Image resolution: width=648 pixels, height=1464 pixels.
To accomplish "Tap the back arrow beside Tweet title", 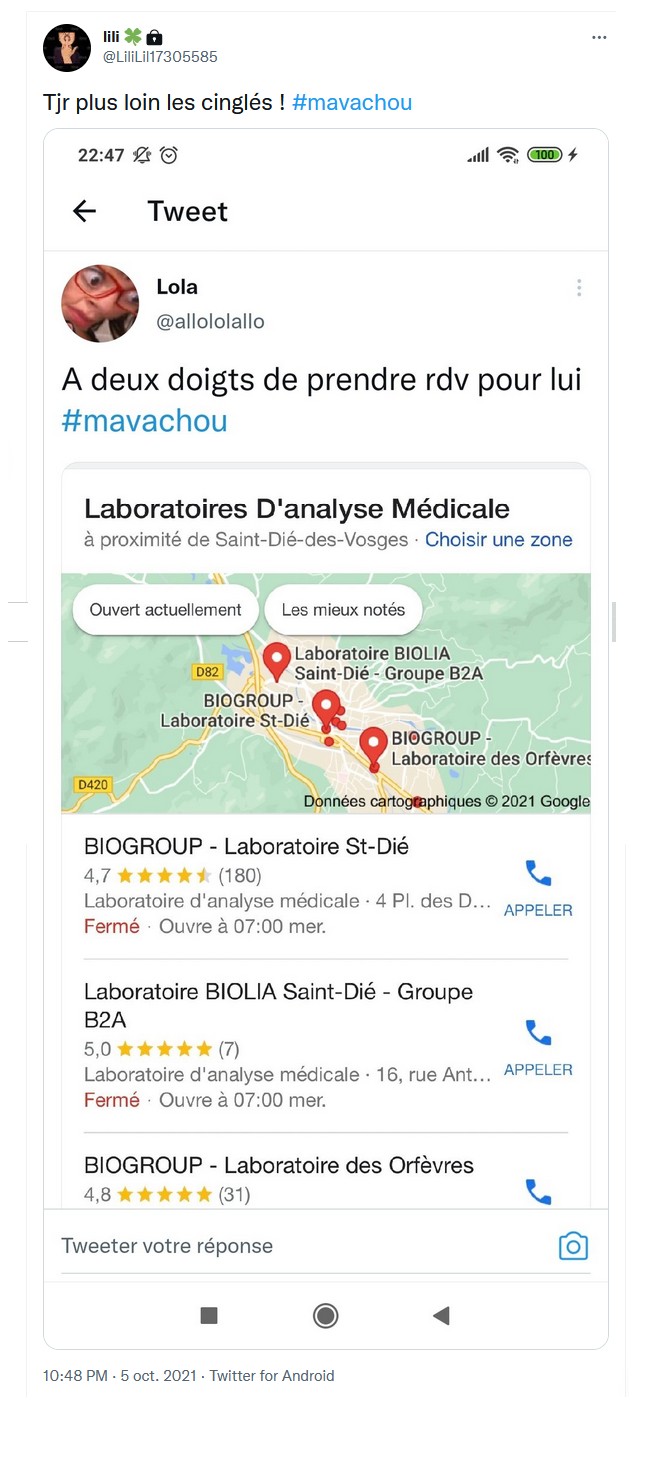I will click(x=85, y=211).
